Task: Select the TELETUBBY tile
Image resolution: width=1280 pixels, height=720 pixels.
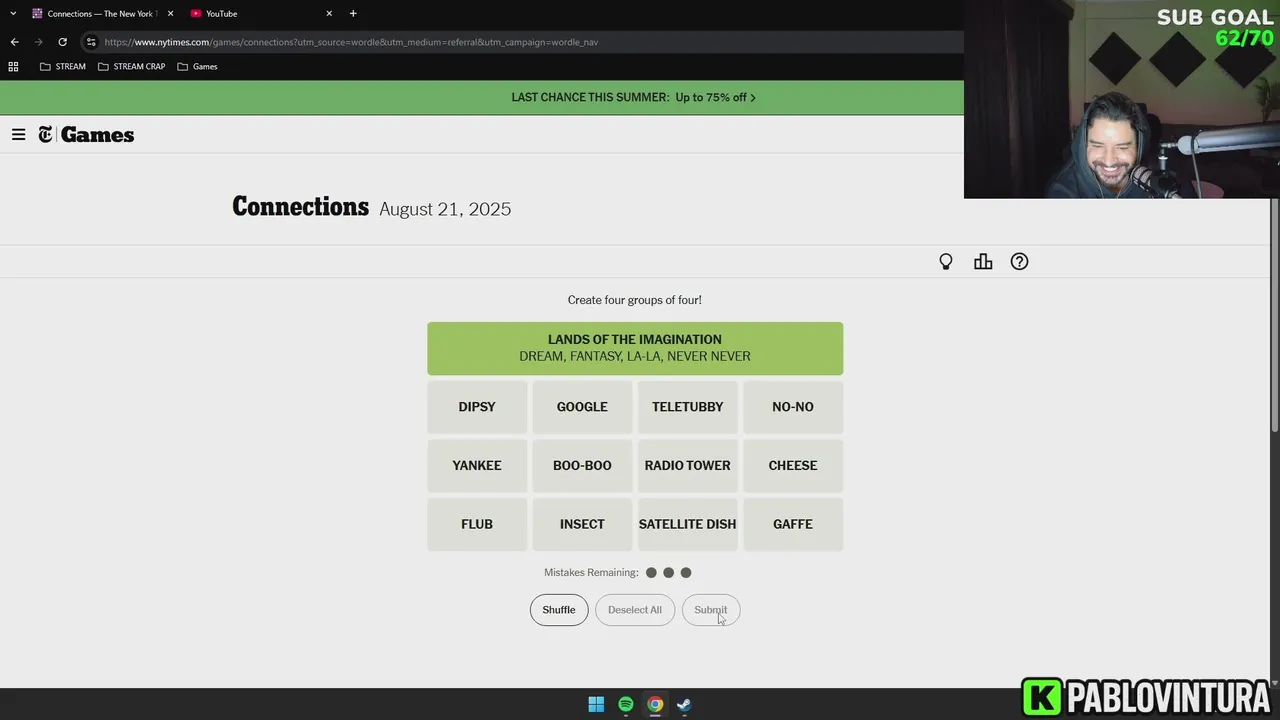Action: click(x=688, y=407)
